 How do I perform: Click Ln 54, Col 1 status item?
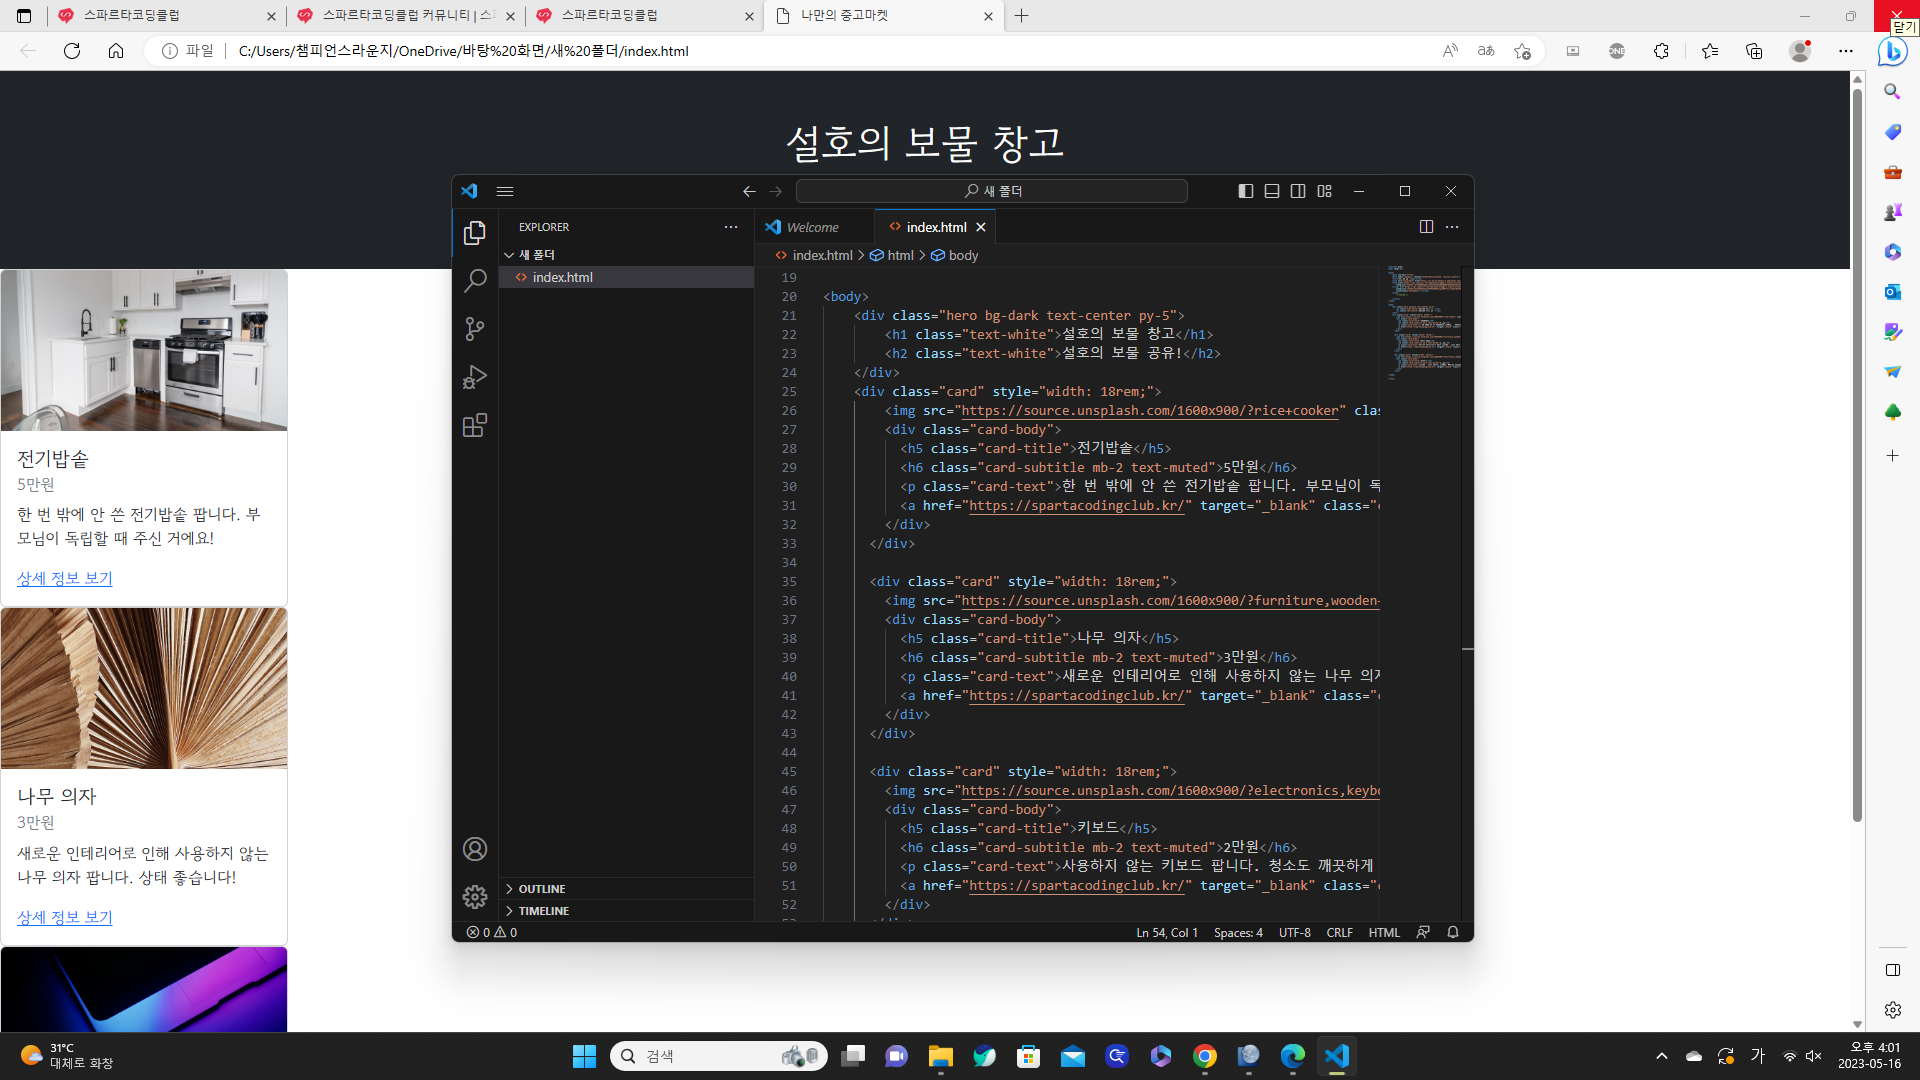click(x=1167, y=932)
